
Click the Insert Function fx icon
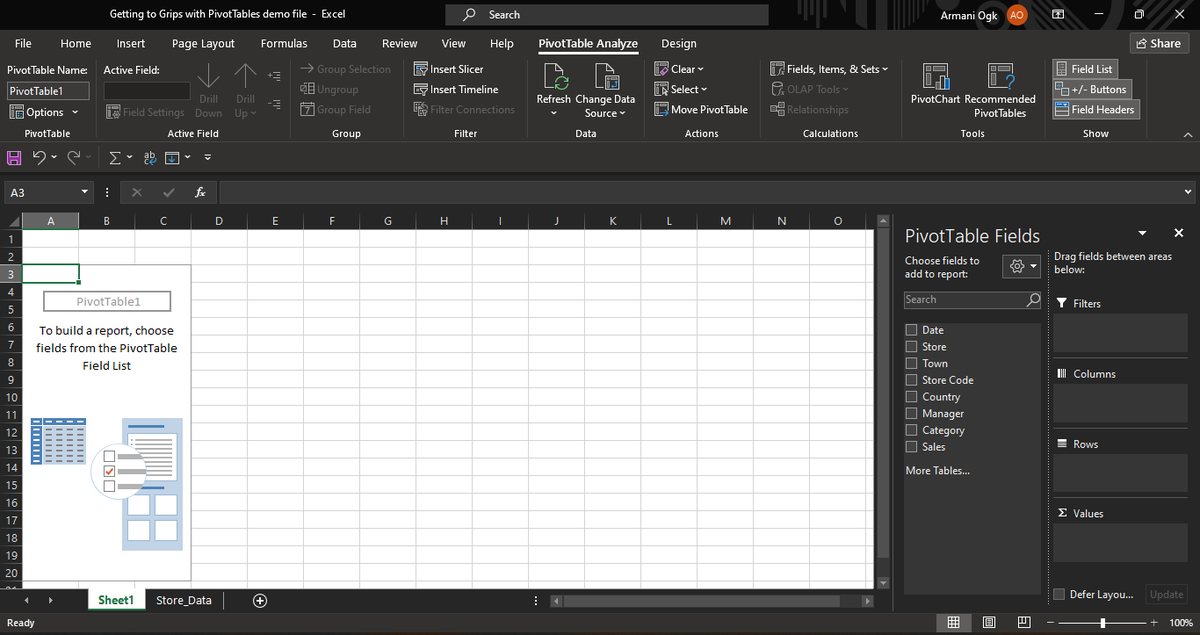pos(200,191)
